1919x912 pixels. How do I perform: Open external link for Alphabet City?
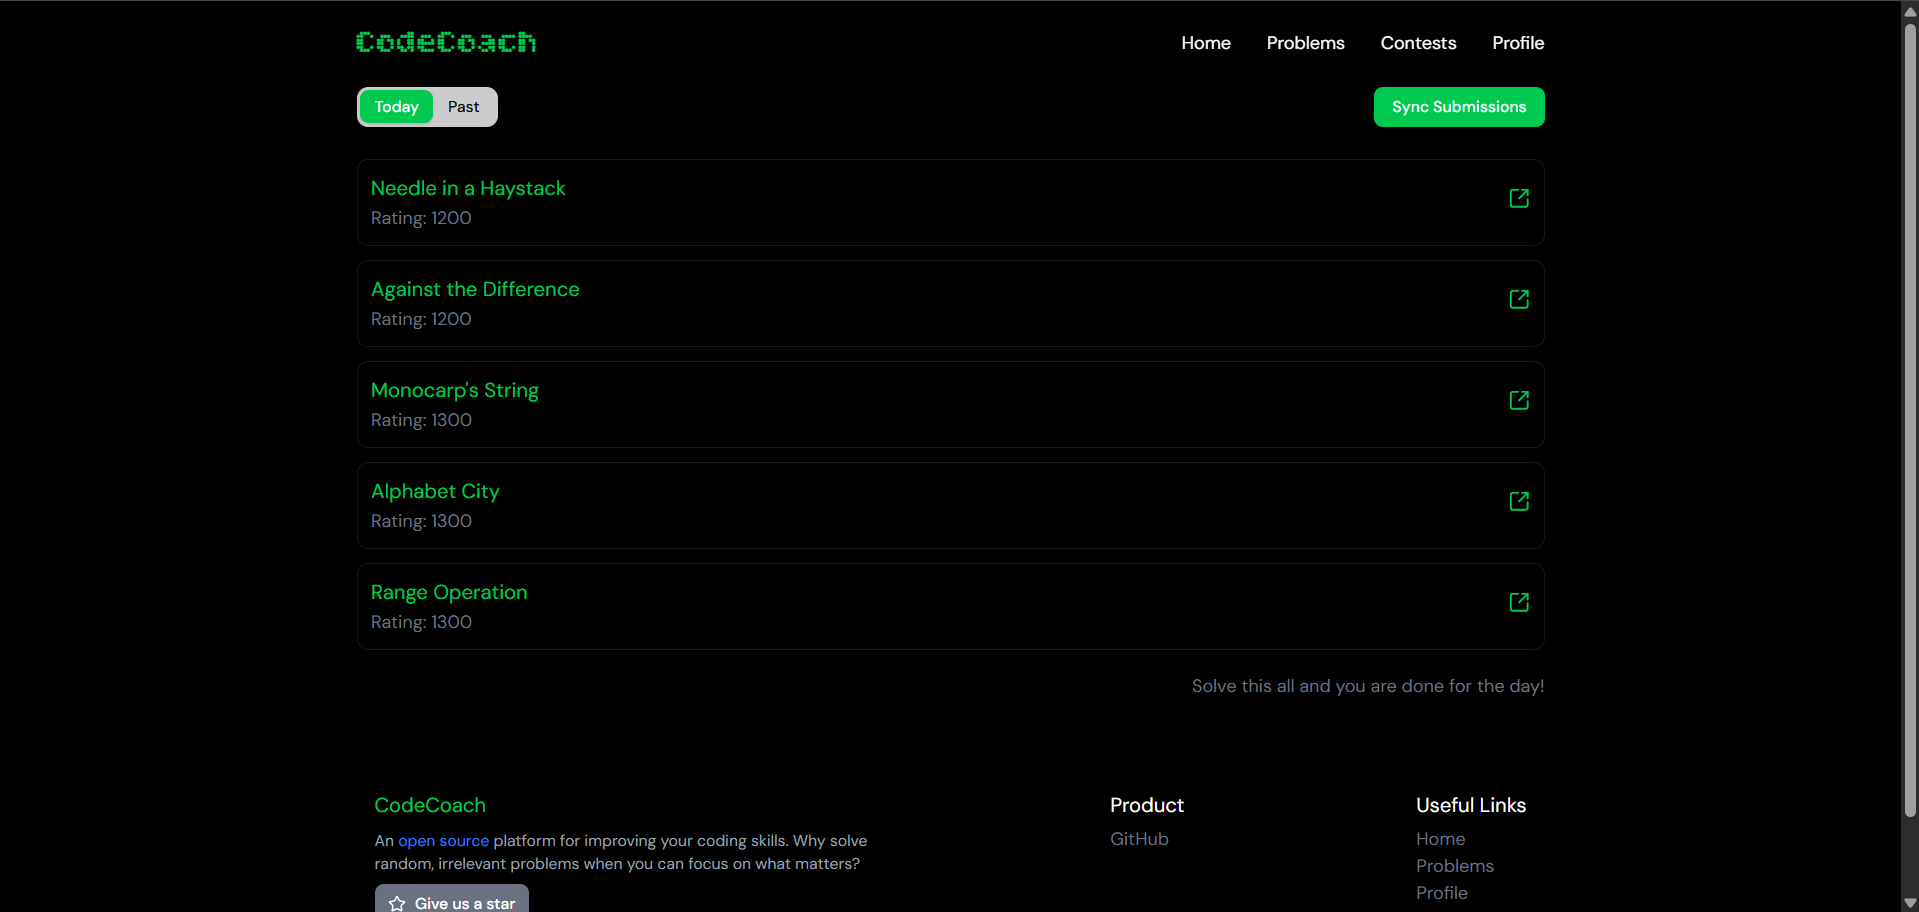pos(1518,501)
